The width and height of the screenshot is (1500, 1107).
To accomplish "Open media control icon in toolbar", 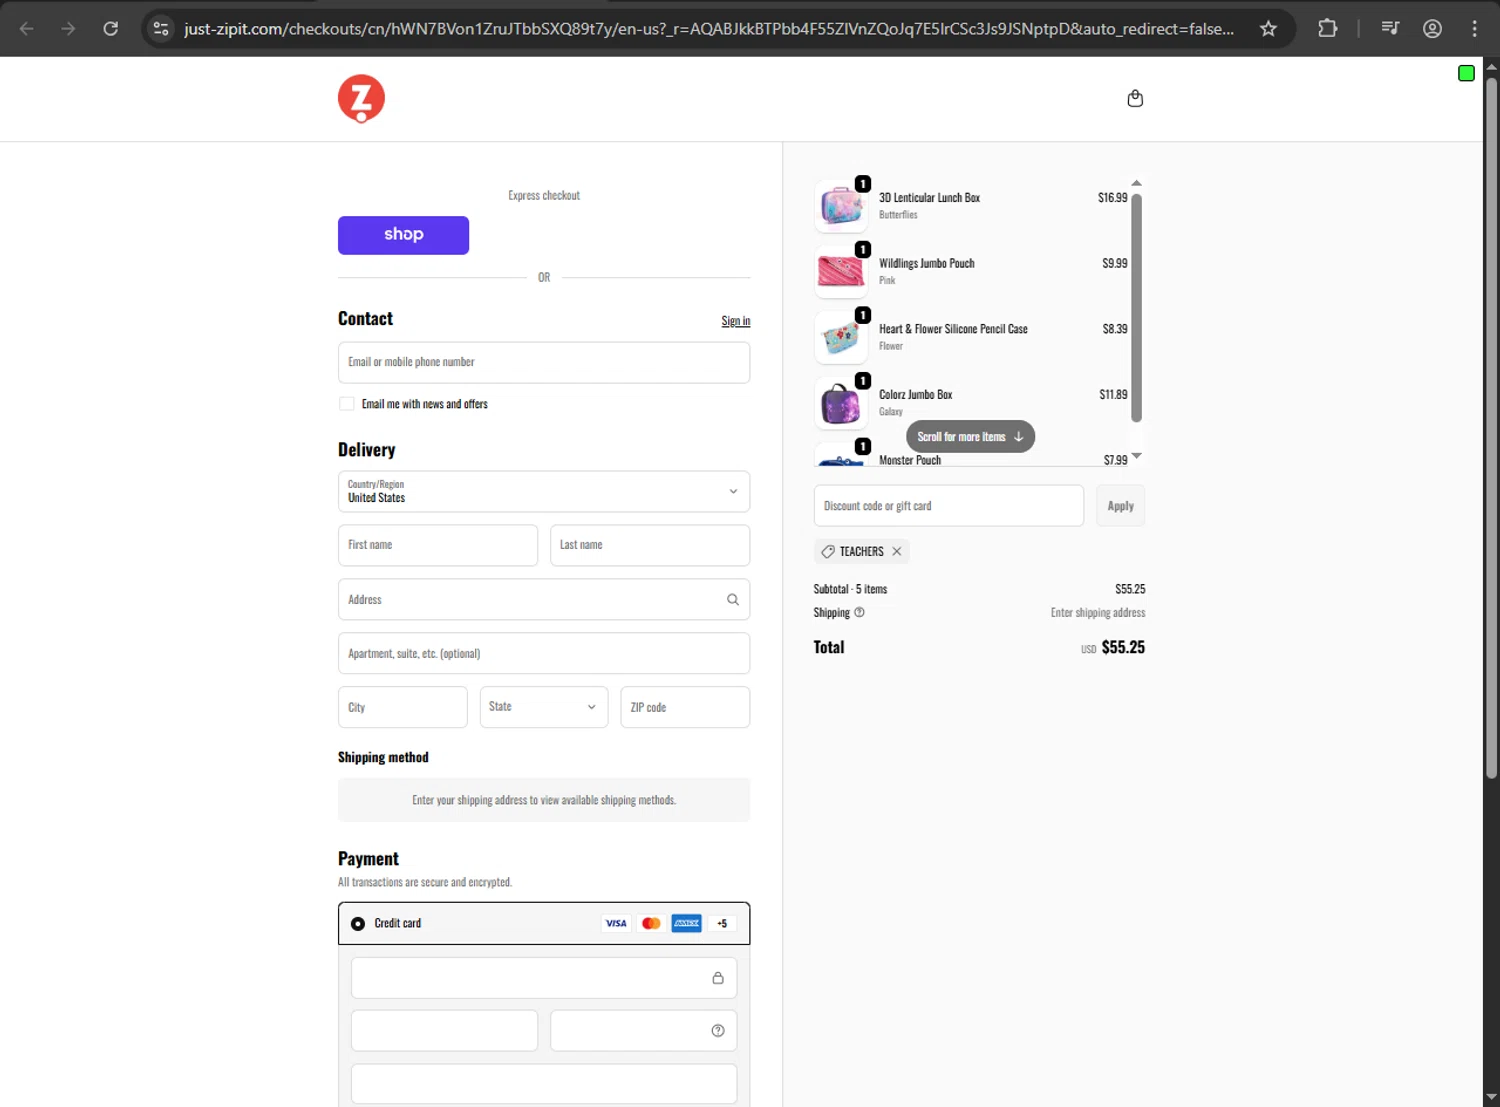I will point(1390,28).
